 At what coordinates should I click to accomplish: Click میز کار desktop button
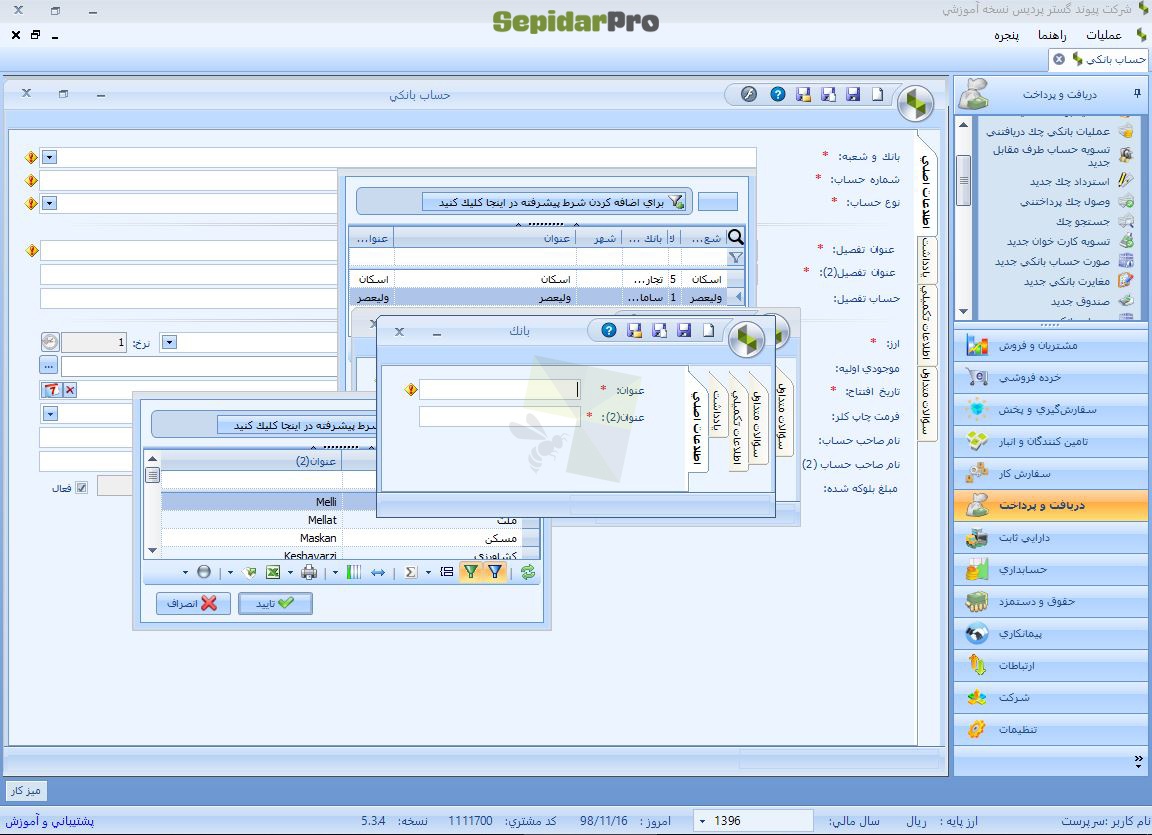coord(26,790)
